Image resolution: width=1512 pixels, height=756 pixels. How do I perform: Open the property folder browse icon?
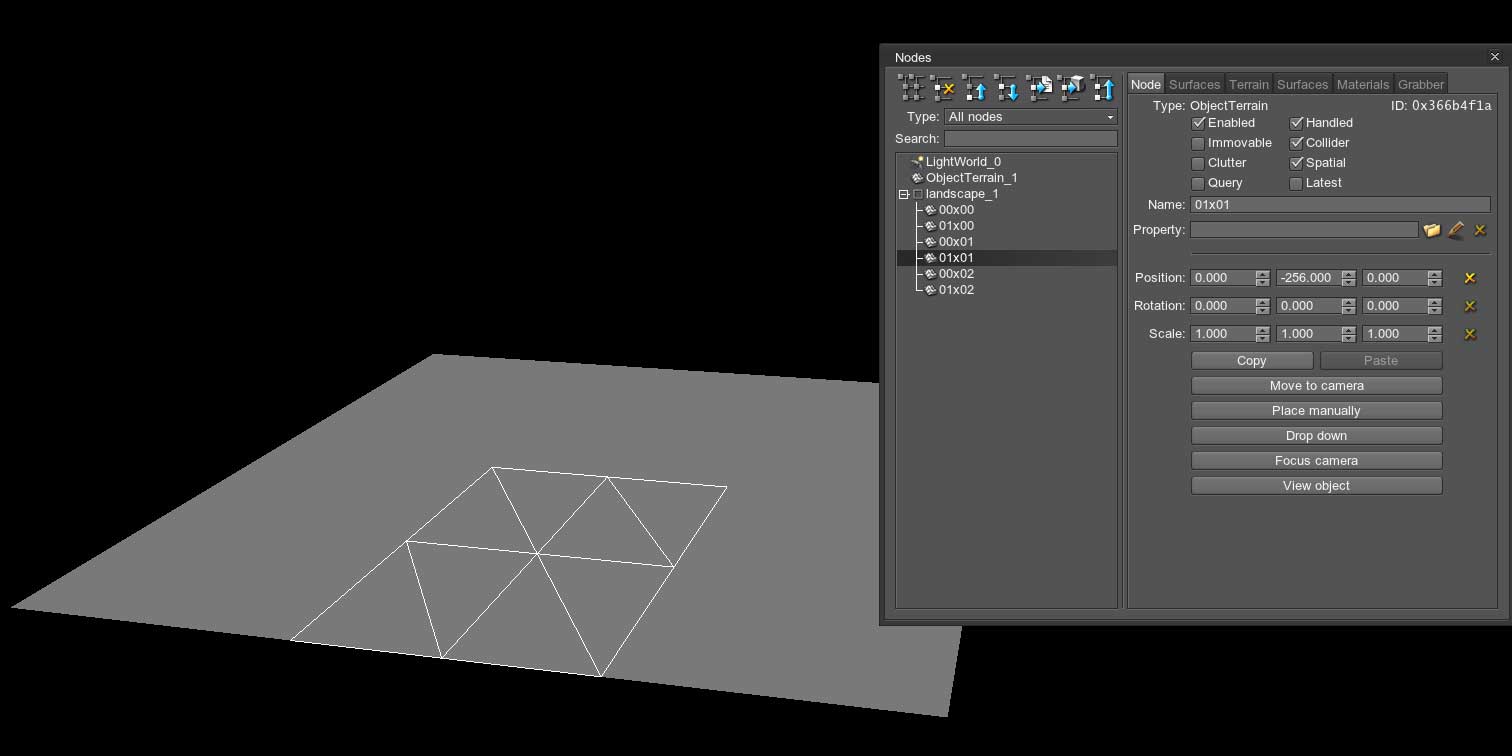(1432, 230)
